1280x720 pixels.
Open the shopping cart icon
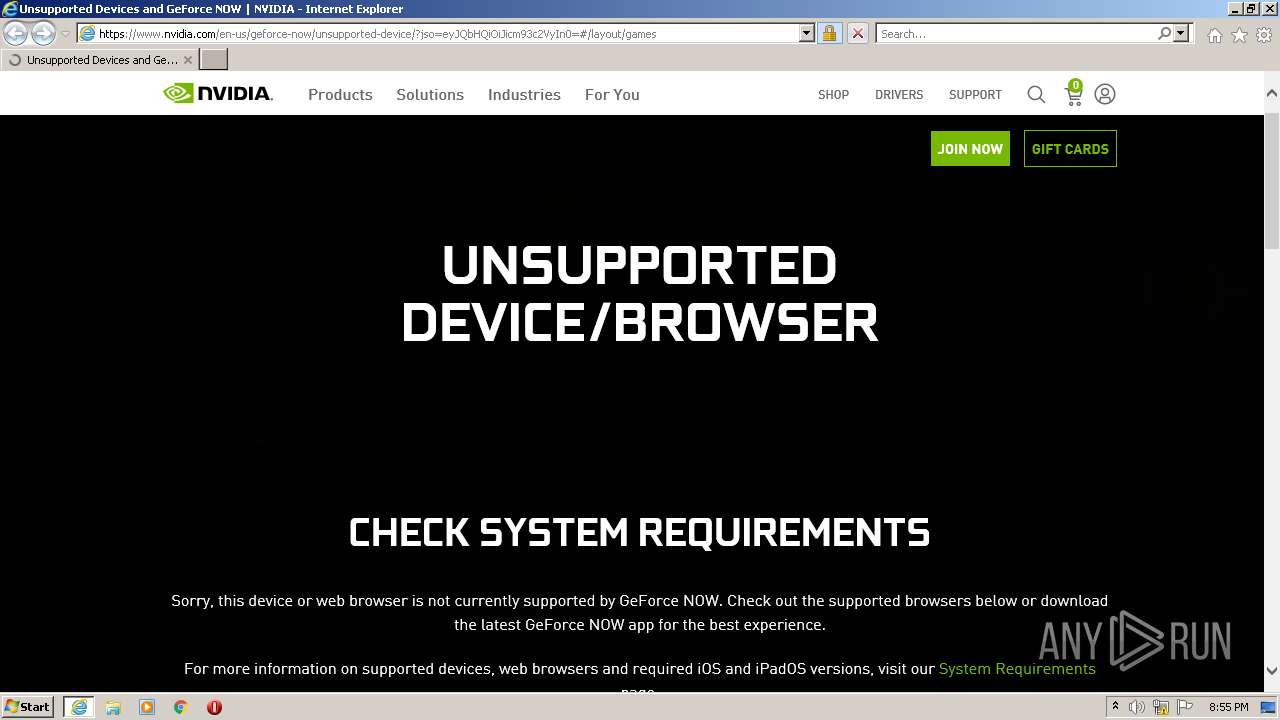(1074, 93)
